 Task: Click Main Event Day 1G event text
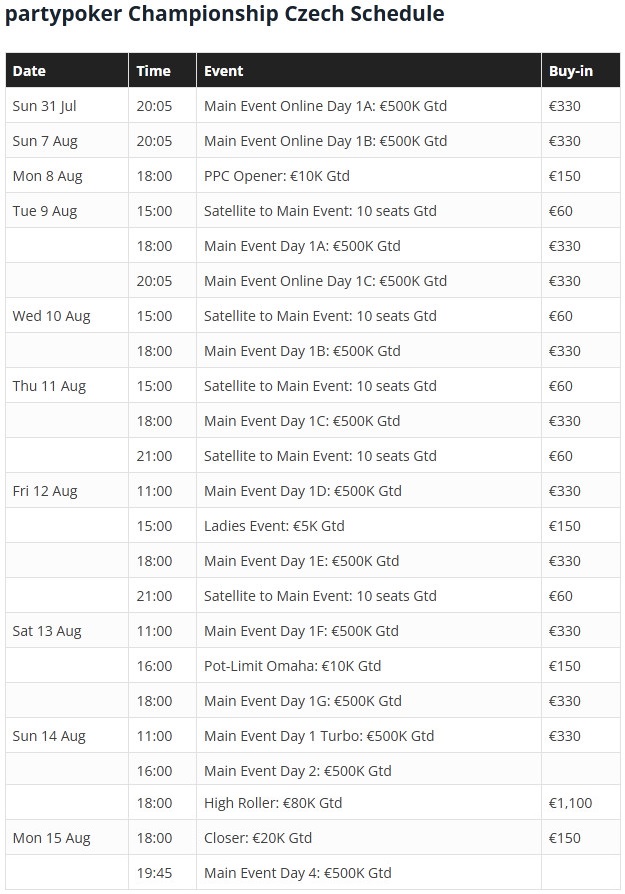point(303,701)
